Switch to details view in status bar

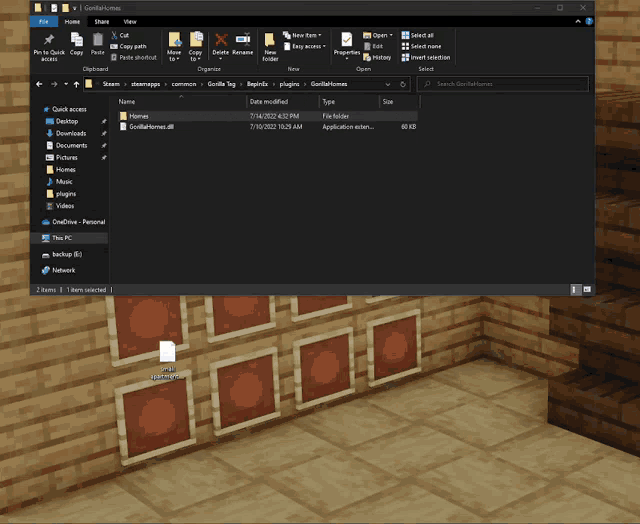coord(575,289)
